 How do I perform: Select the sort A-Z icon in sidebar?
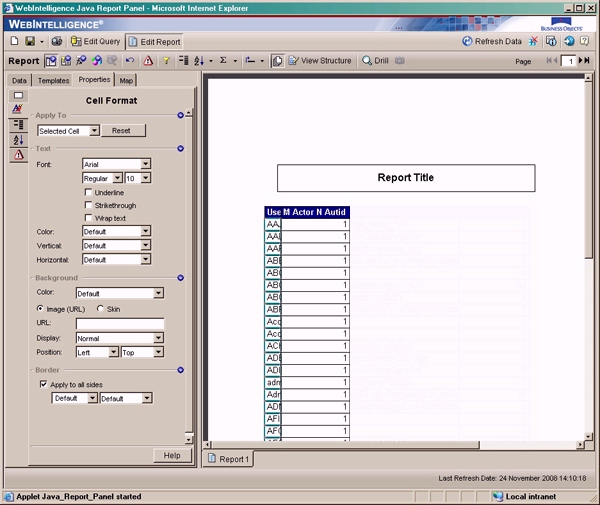click(18, 140)
